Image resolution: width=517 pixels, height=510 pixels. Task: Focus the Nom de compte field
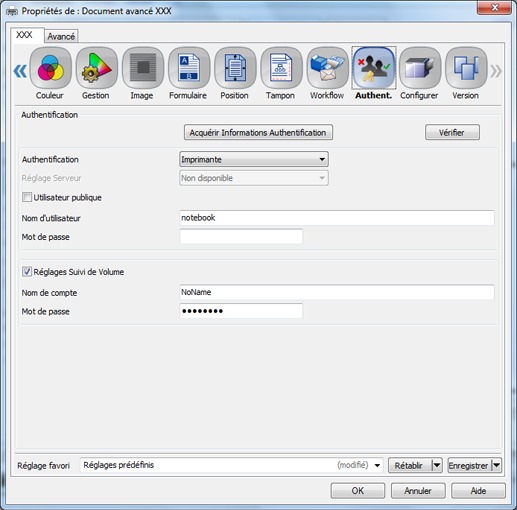pyautogui.click(x=337, y=292)
